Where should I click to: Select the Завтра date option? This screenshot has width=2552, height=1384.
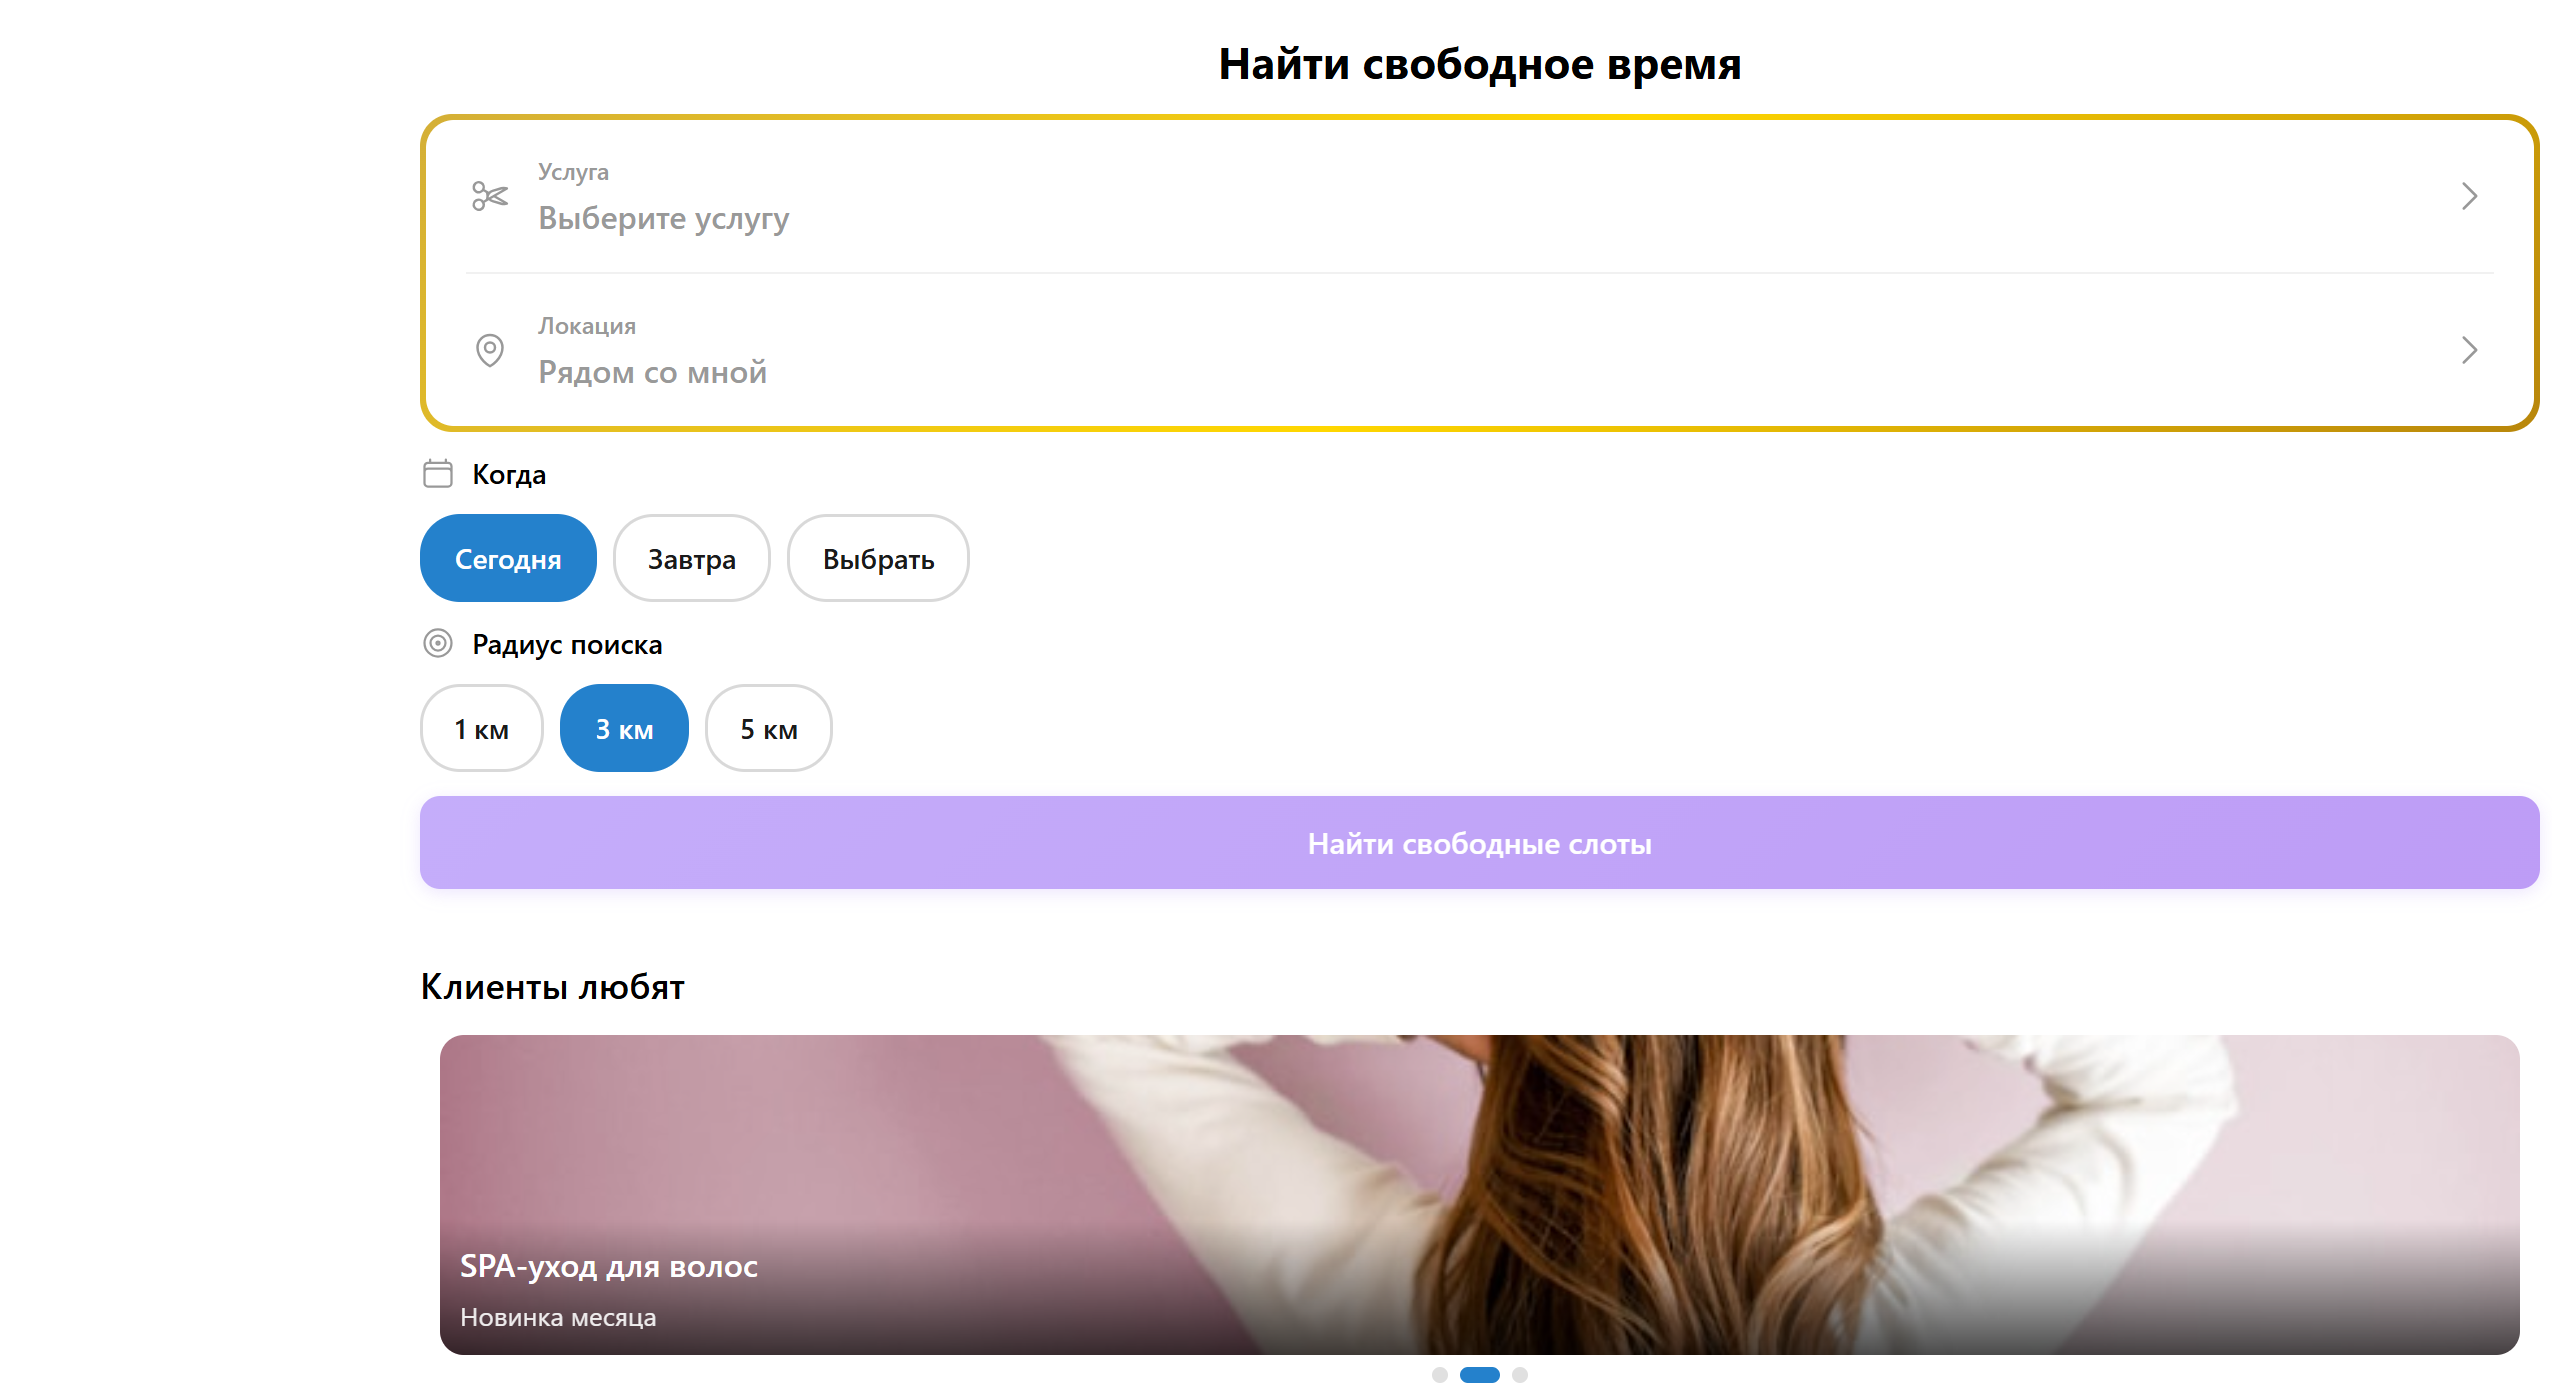[691, 559]
